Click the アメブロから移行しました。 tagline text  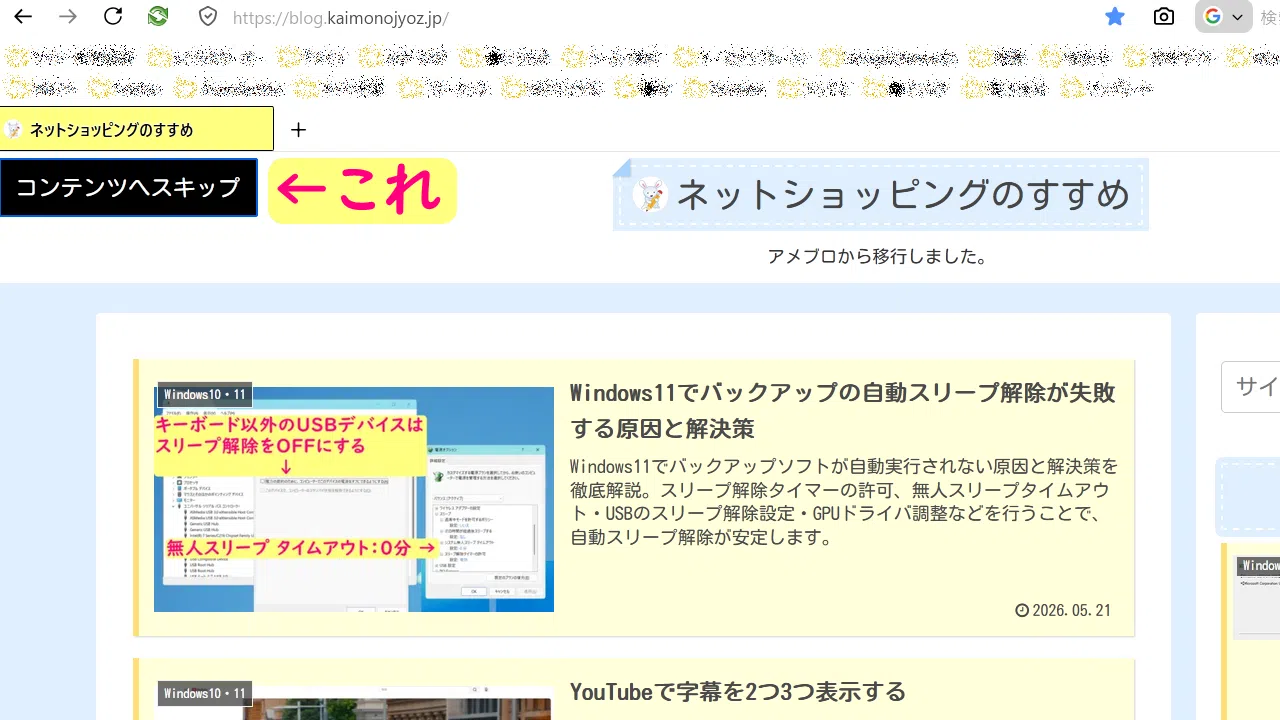click(x=878, y=257)
